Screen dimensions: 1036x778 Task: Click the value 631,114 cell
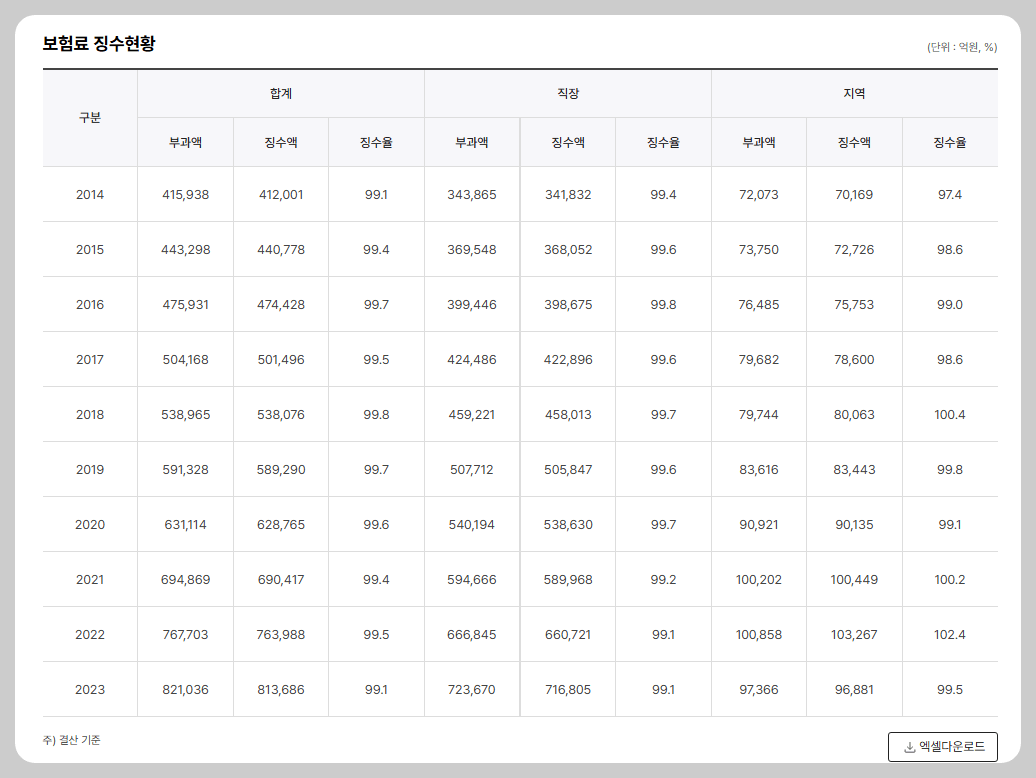(186, 524)
